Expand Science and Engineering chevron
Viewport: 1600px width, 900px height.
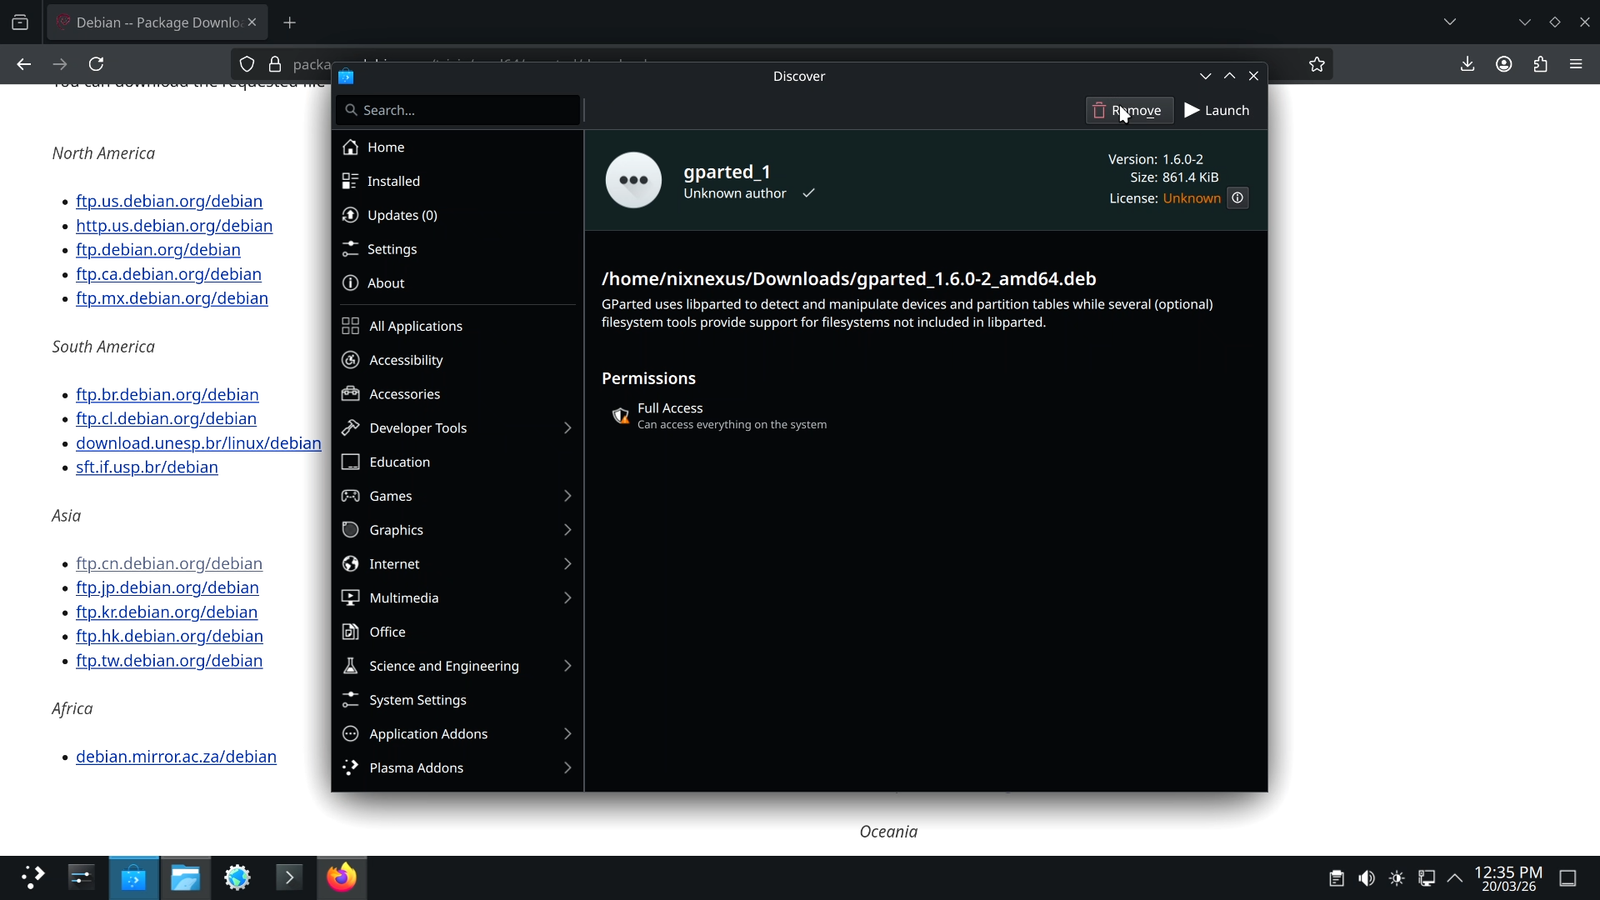pos(567,666)
